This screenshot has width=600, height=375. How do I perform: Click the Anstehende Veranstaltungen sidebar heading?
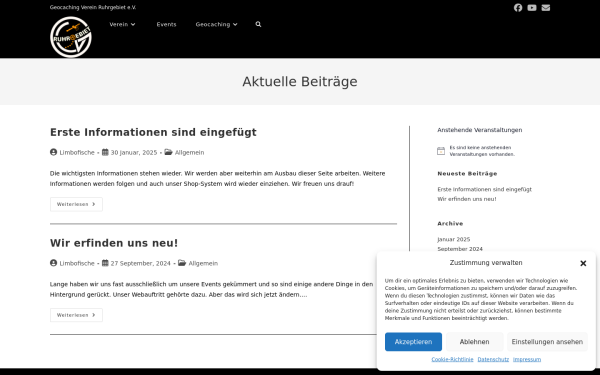480,130
